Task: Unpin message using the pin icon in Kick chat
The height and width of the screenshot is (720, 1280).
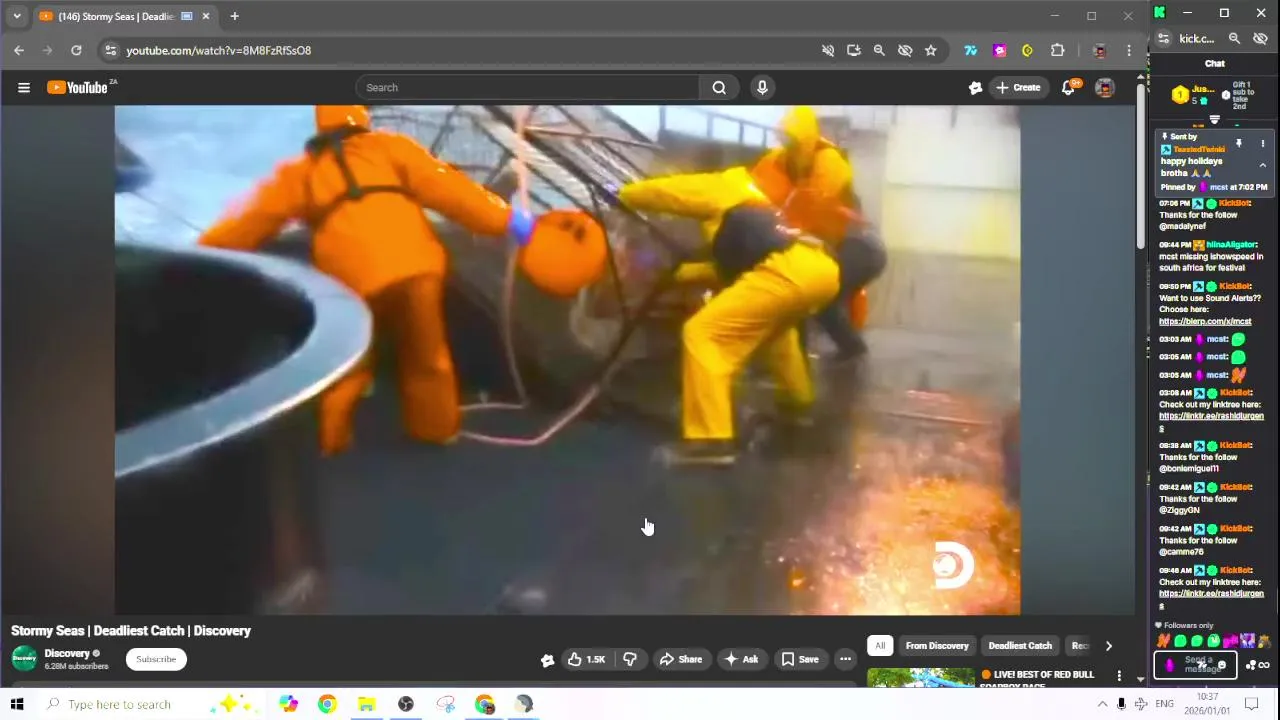Action: coord(1238,144)
